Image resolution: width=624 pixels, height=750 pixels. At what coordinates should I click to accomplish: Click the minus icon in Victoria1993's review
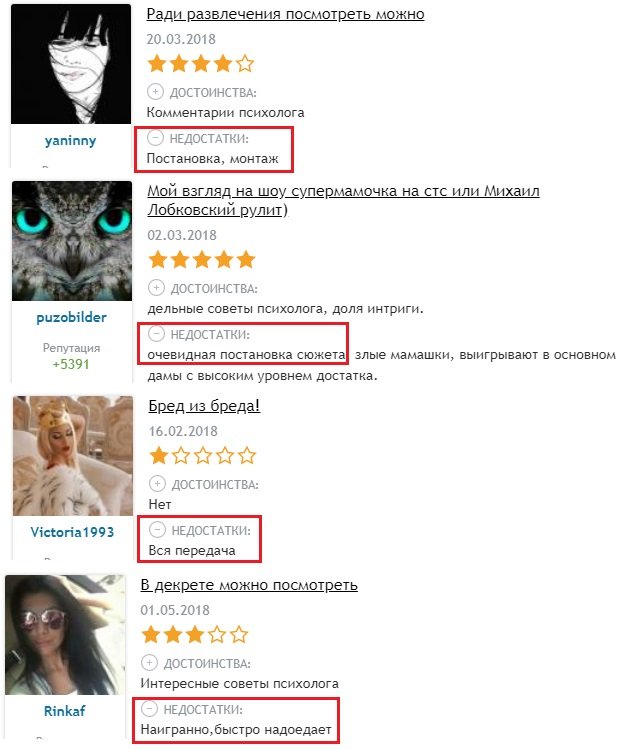(157, 529)
